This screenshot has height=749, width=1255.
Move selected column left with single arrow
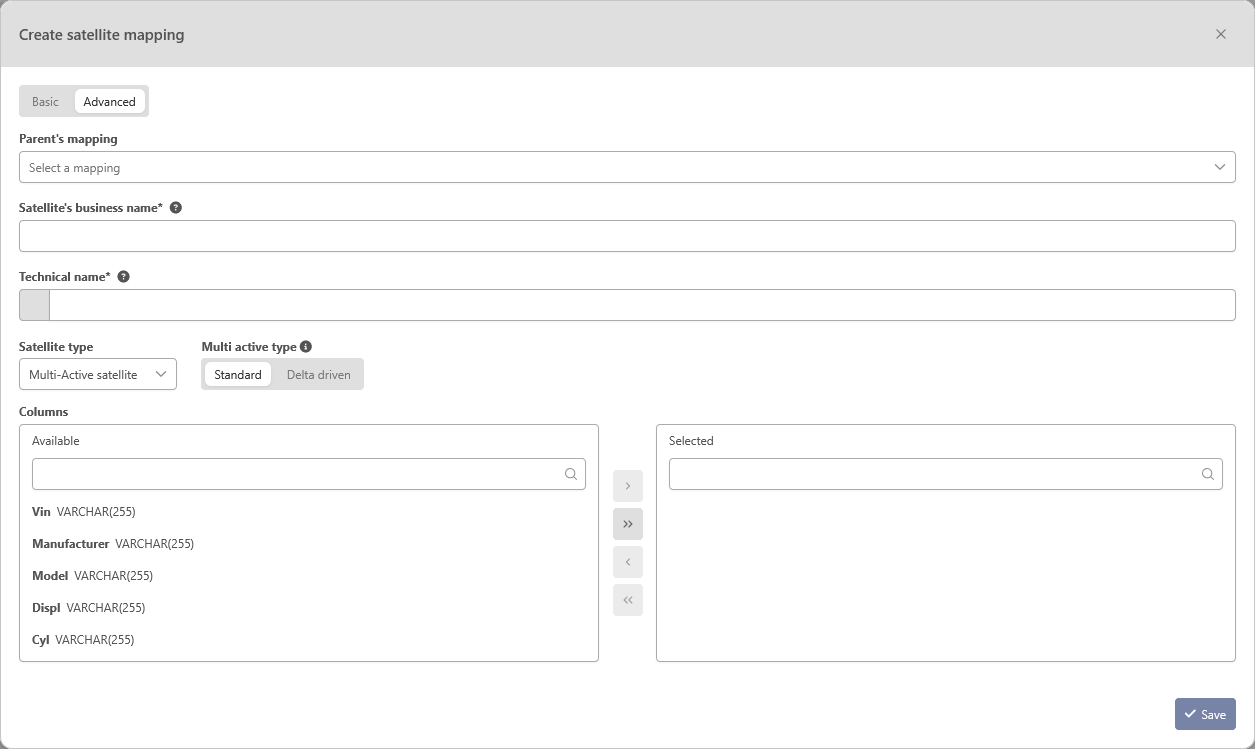628,562
